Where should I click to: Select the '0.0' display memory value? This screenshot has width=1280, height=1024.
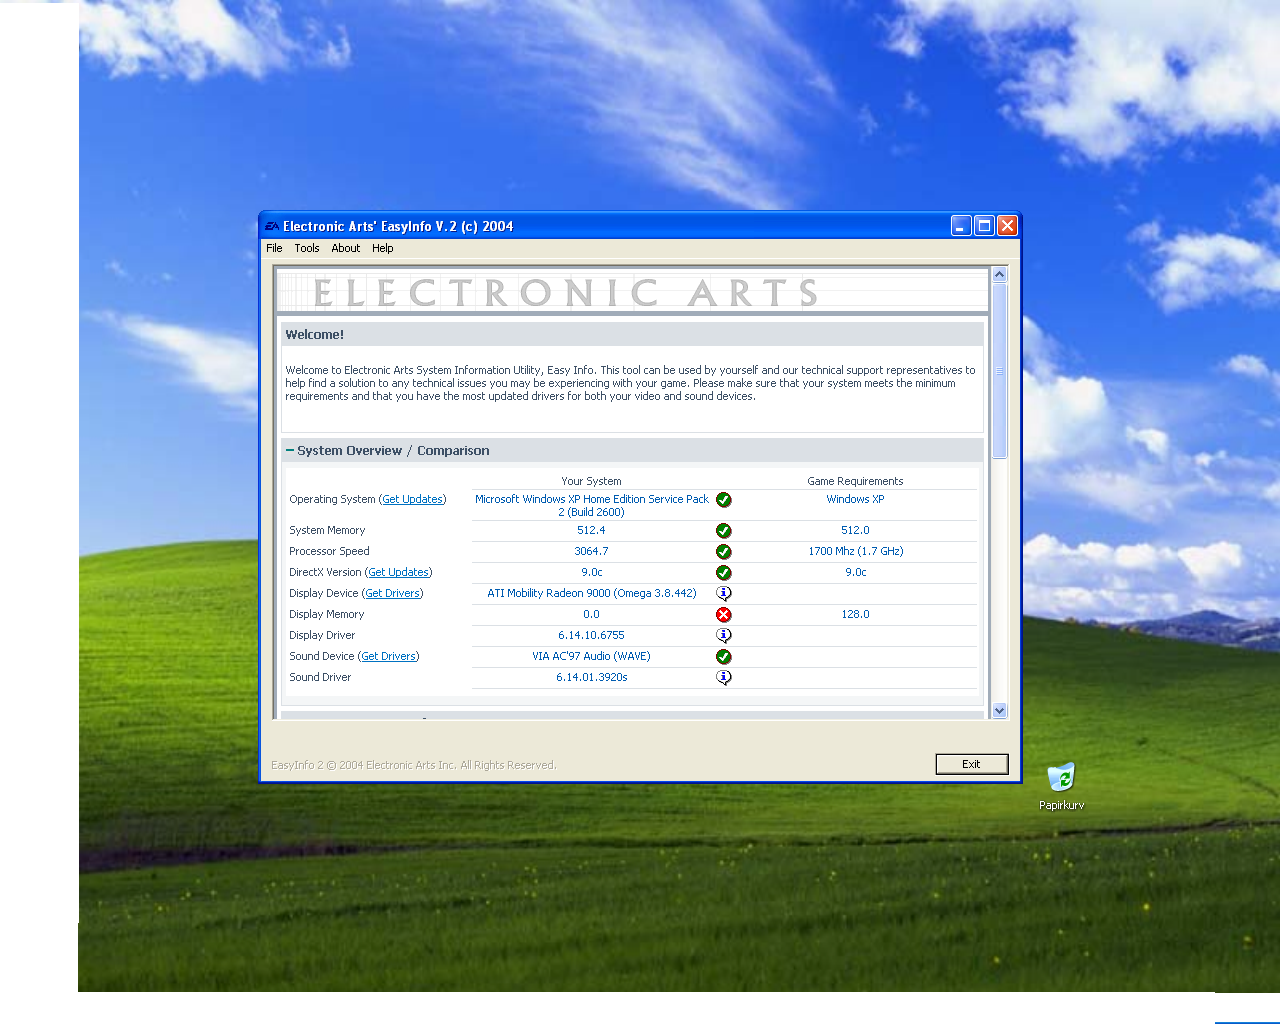pos(591,614)
